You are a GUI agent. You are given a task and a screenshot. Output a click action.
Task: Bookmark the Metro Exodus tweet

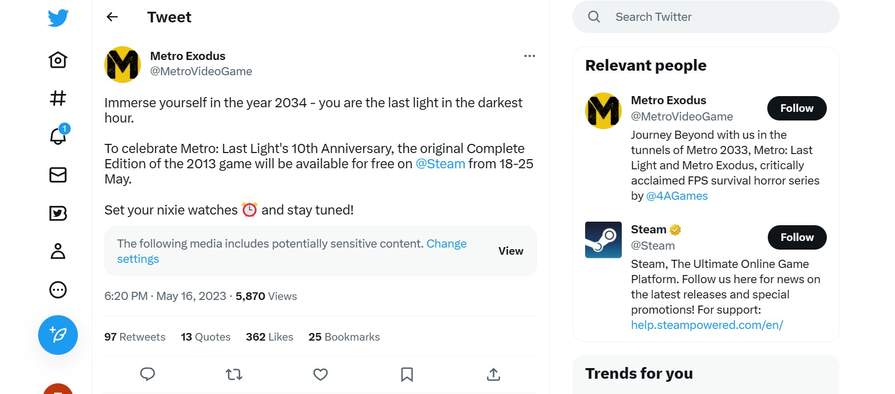[406, 374]
